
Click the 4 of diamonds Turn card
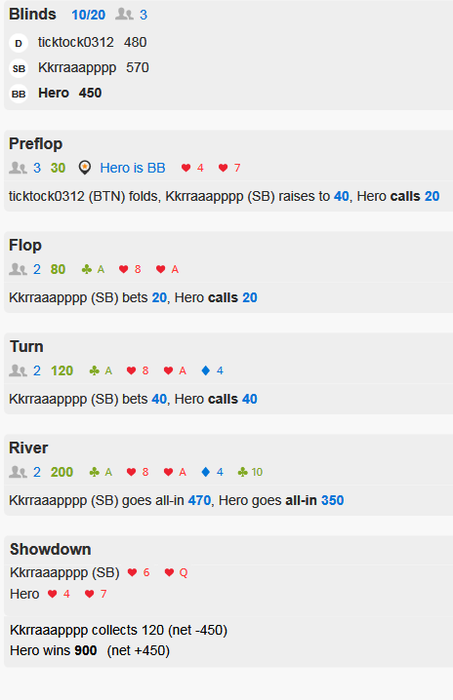coord(212,371)
